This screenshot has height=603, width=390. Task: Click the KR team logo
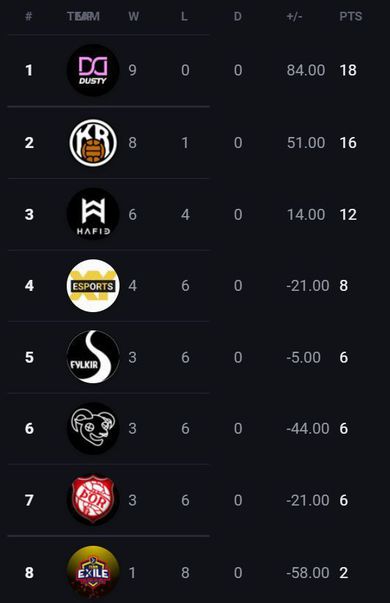pyautogui.click(x=93, y=143)
